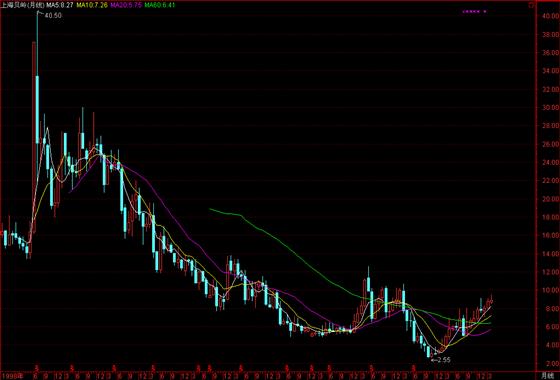Click the 10.00 price axis label
Viewport: 560px width, 380px height.
(550, 290)
